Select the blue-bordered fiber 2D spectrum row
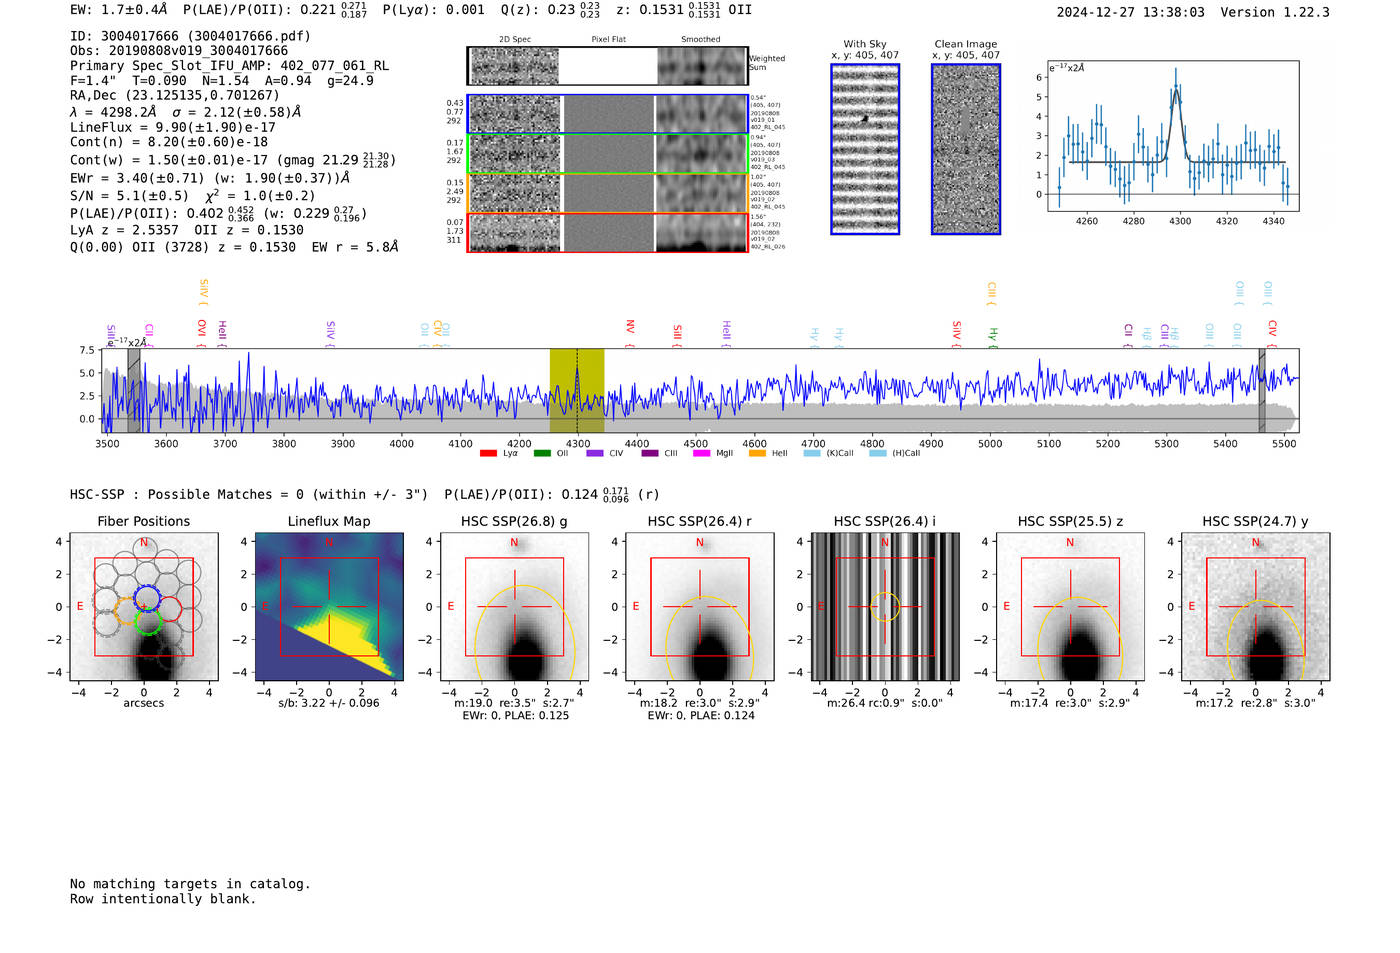This screenshot has width=1400, height=953. [607, 114]
